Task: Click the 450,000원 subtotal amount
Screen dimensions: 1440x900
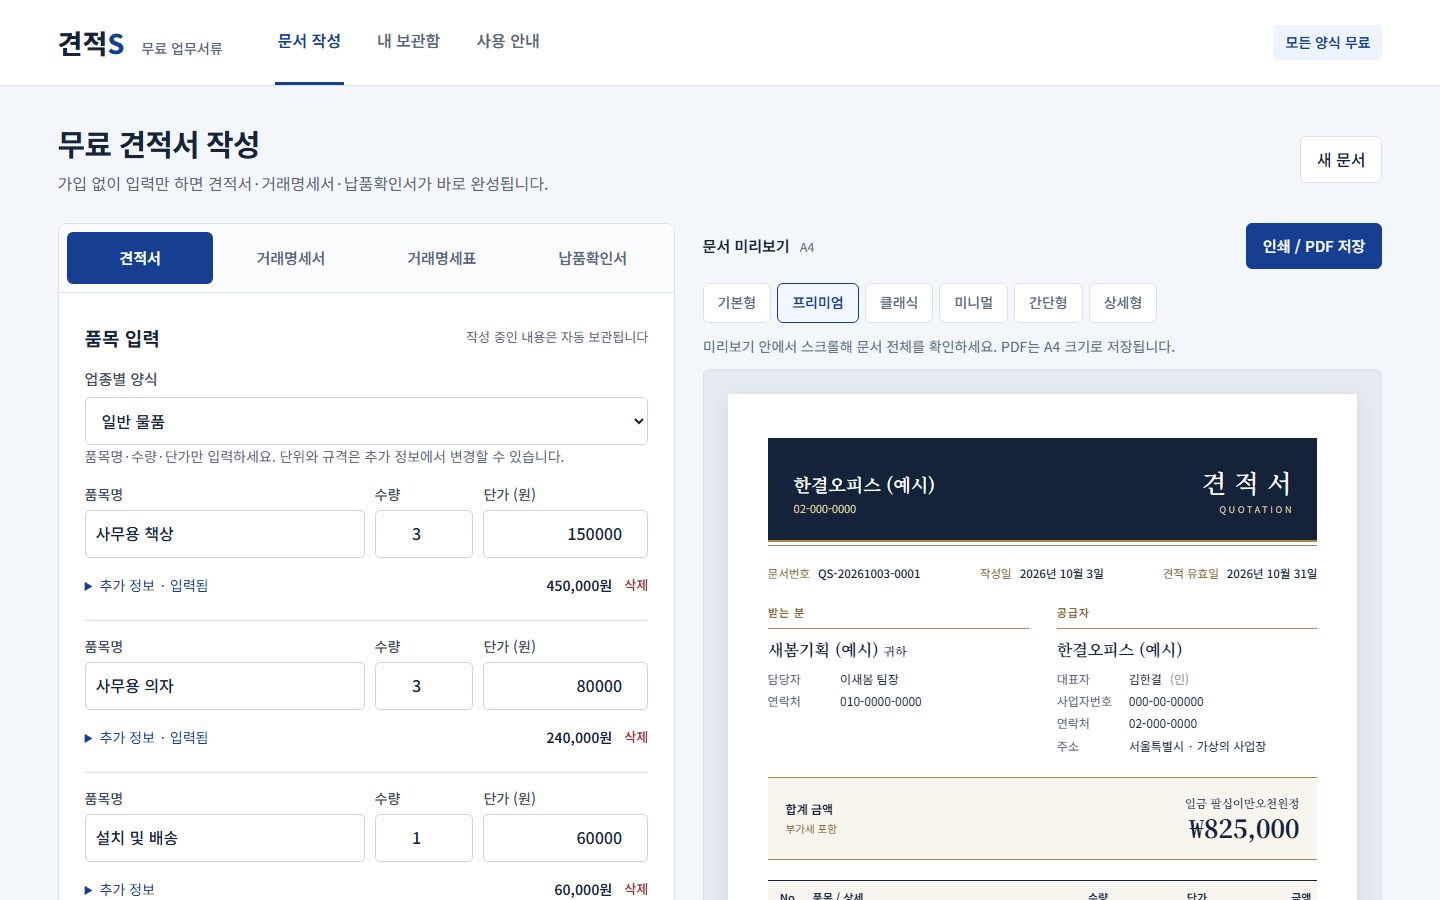Action: [x=579, y=586]
